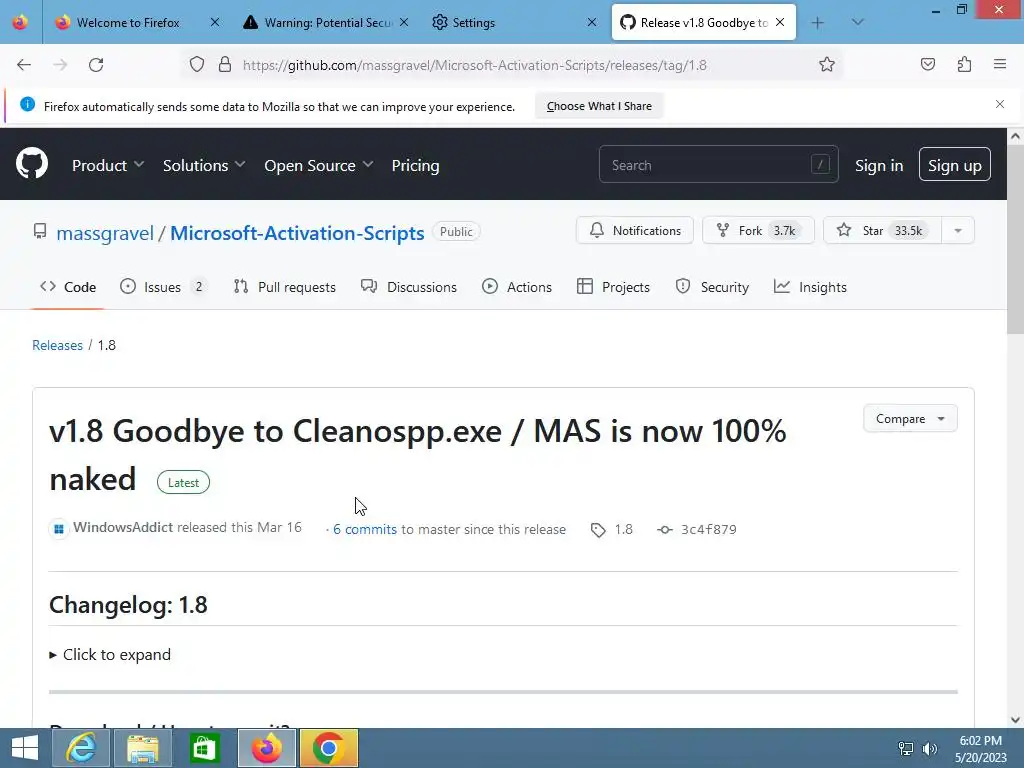The width and height of the screenshot is (1024, 768).
Task: Click Choose What I Share button
Action: click(599, 106)
